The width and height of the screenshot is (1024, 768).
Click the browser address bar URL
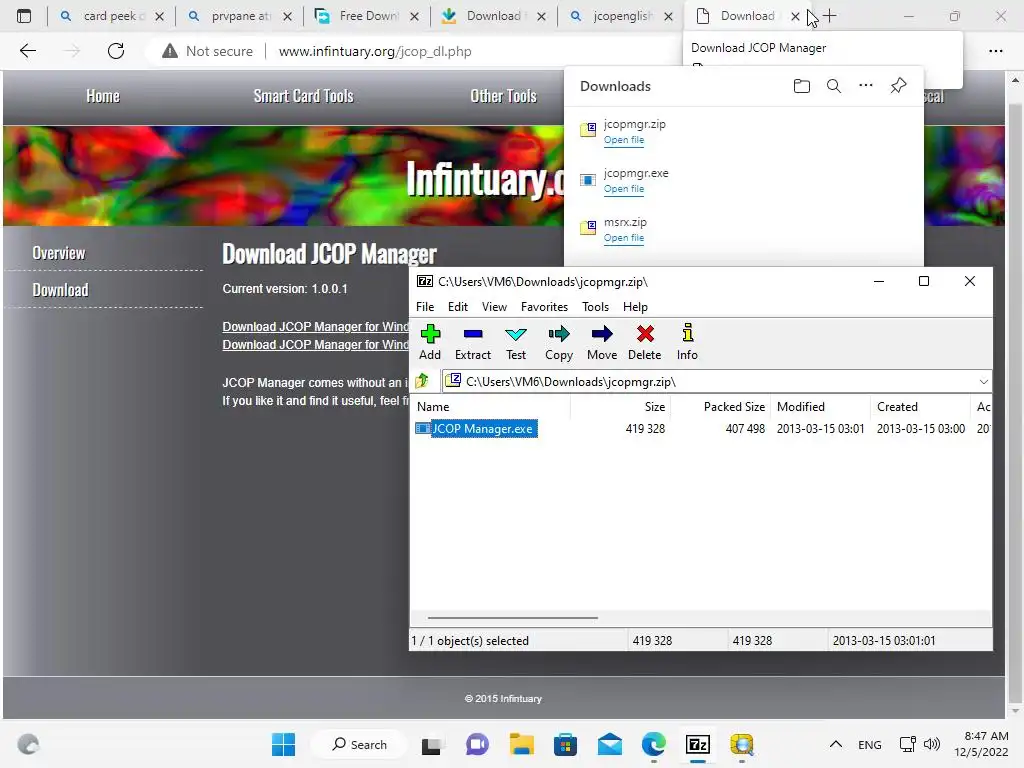pyautogui.click(x=375, y=51)
